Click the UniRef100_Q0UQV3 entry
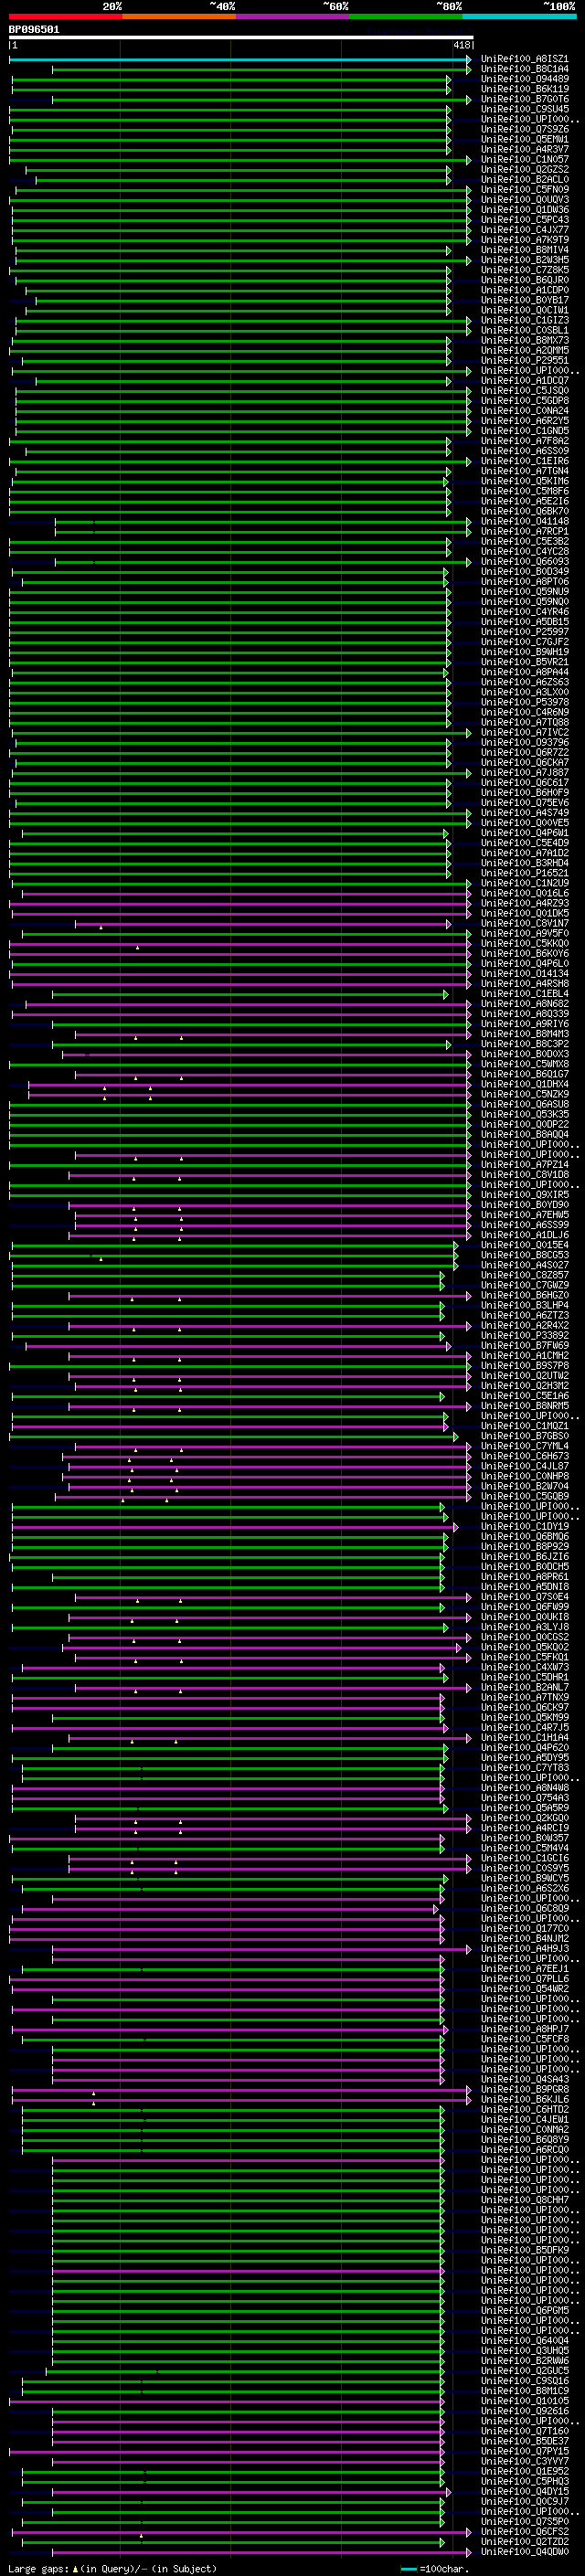 pos(524,200)
